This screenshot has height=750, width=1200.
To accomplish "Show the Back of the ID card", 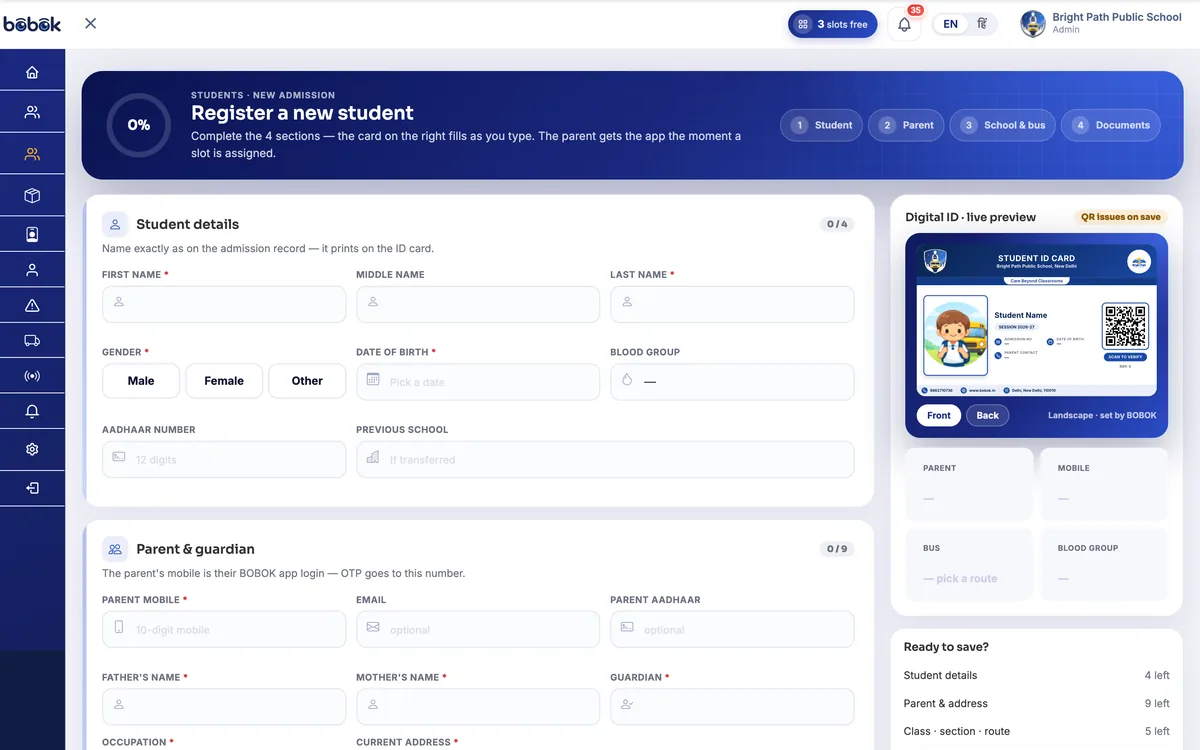I will point(987,415).
